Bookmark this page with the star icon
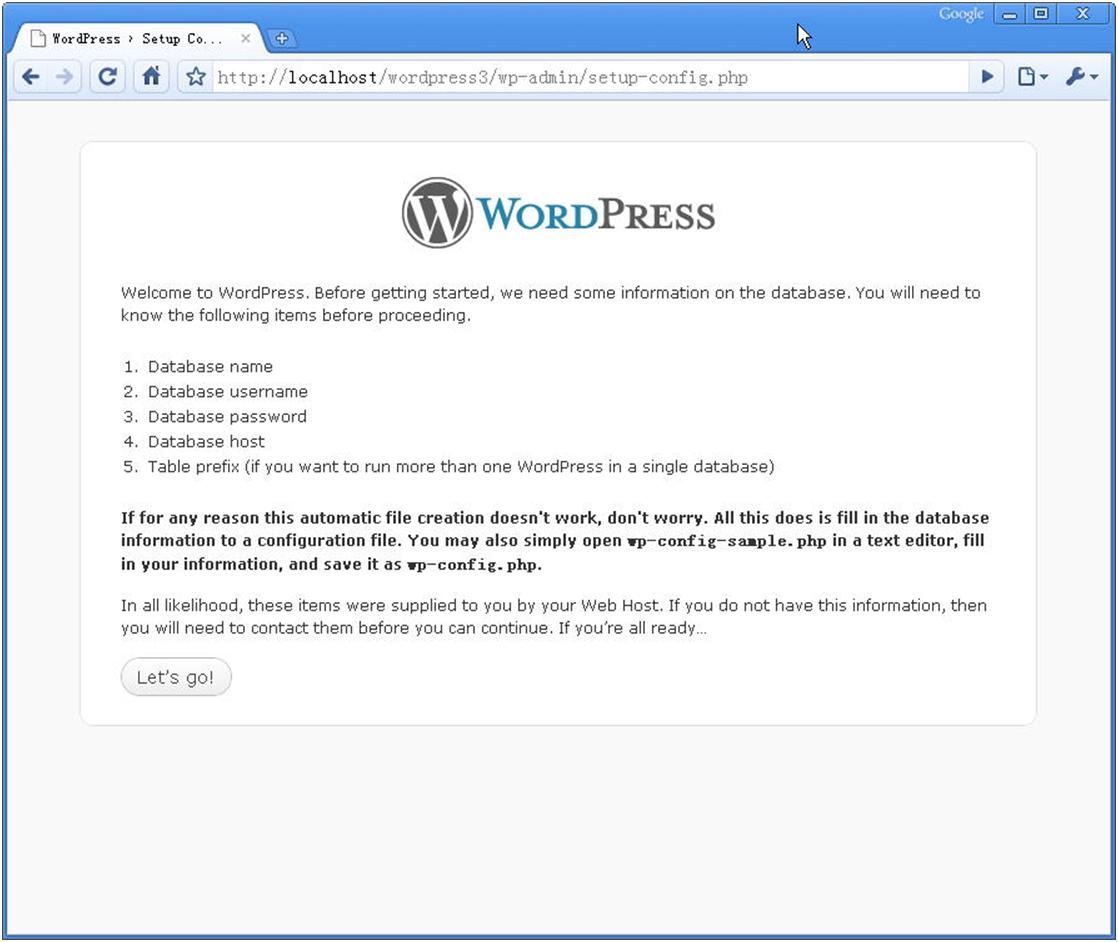This screenshot has width=1118, height=942. [x=195, y=77]
